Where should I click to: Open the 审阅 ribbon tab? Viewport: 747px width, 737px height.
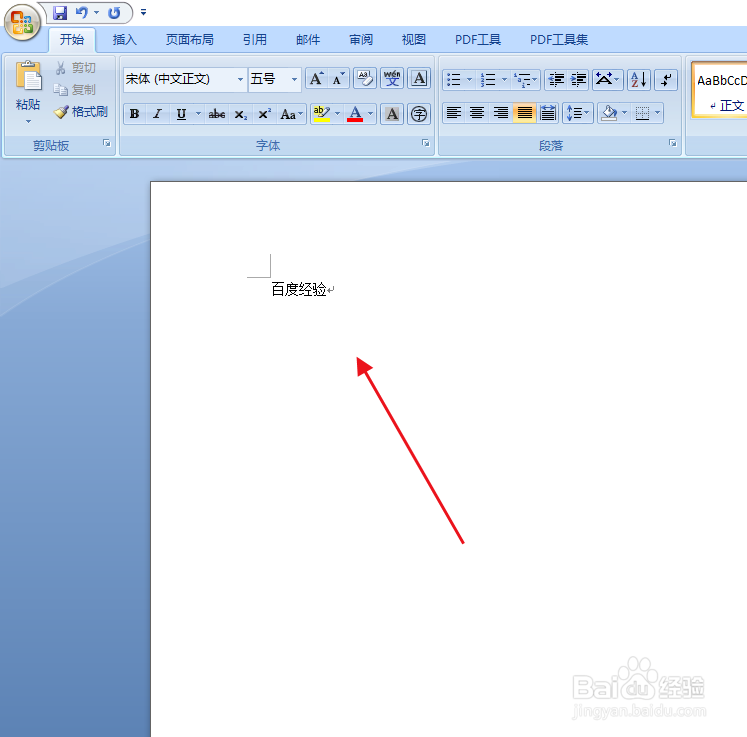pos(361,40)
